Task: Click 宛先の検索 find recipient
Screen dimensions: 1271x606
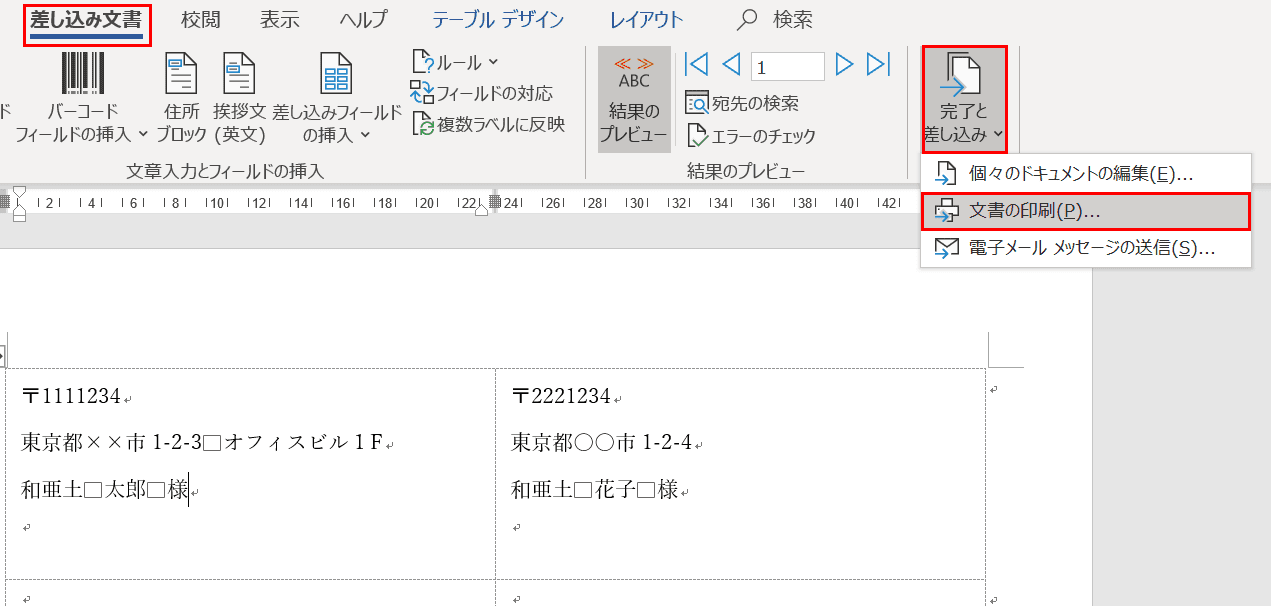Action: [741, 103]
